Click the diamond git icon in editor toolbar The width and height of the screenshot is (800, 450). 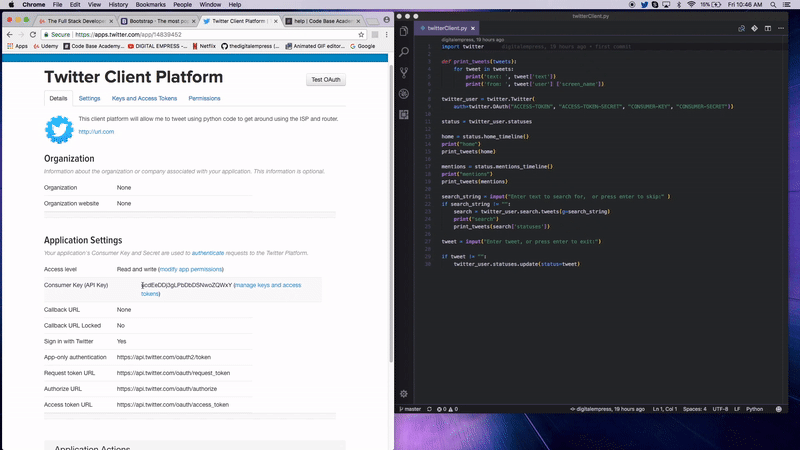755,29
